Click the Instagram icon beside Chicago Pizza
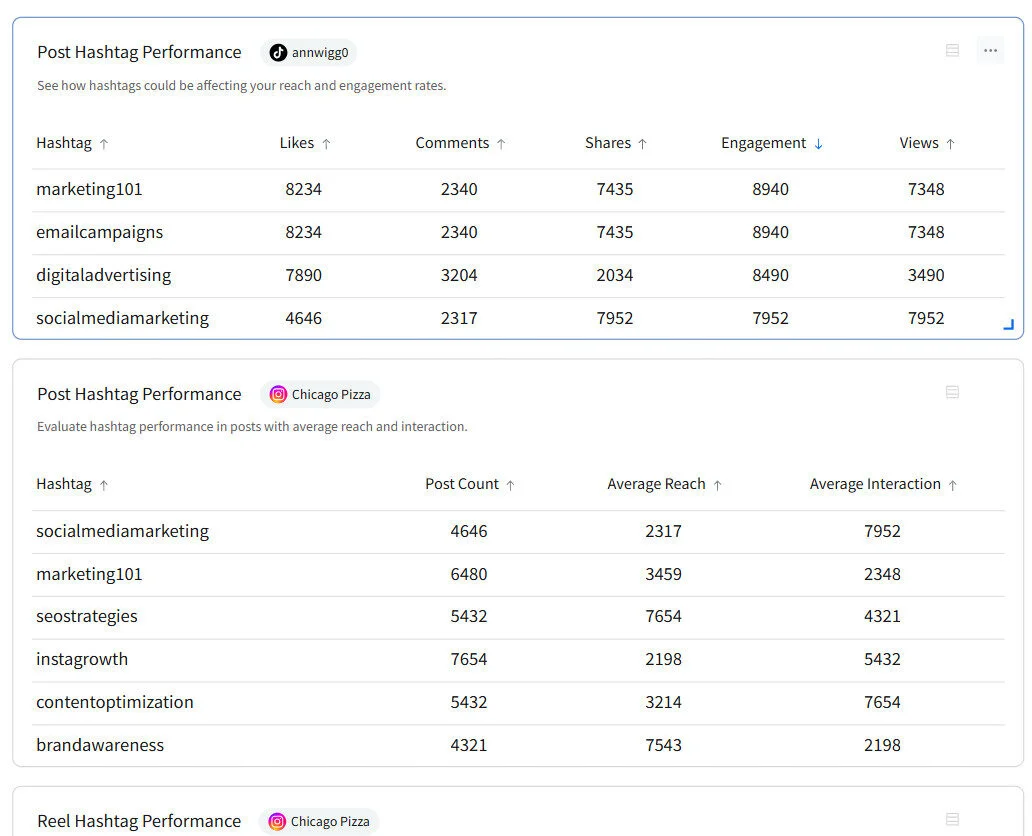Screen dimensions: 1032x836 [278, 394]
